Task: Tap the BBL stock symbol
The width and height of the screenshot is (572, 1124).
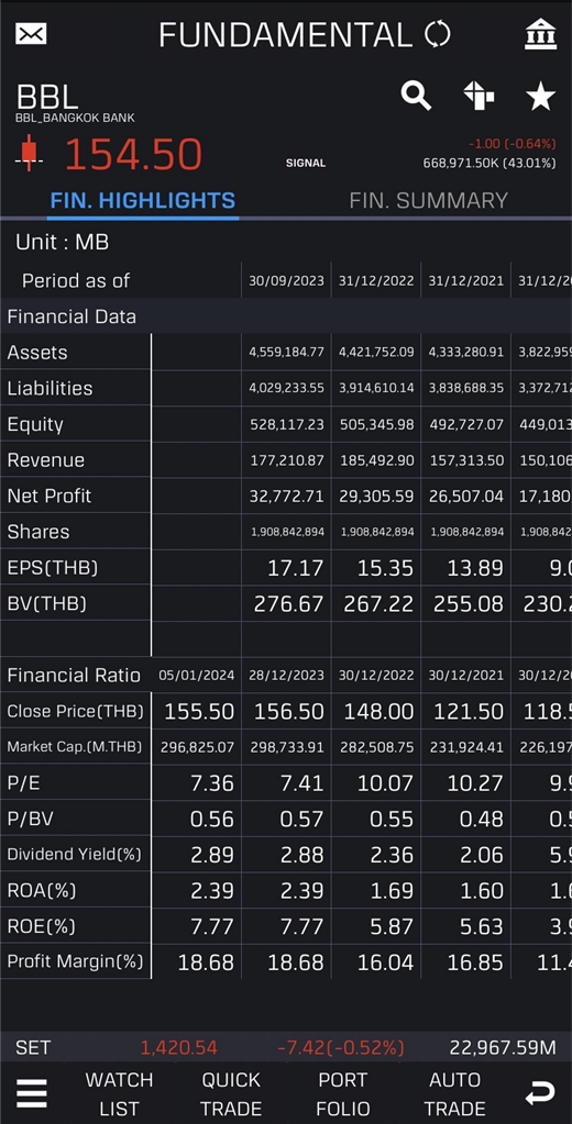Action: coord(47,97)
